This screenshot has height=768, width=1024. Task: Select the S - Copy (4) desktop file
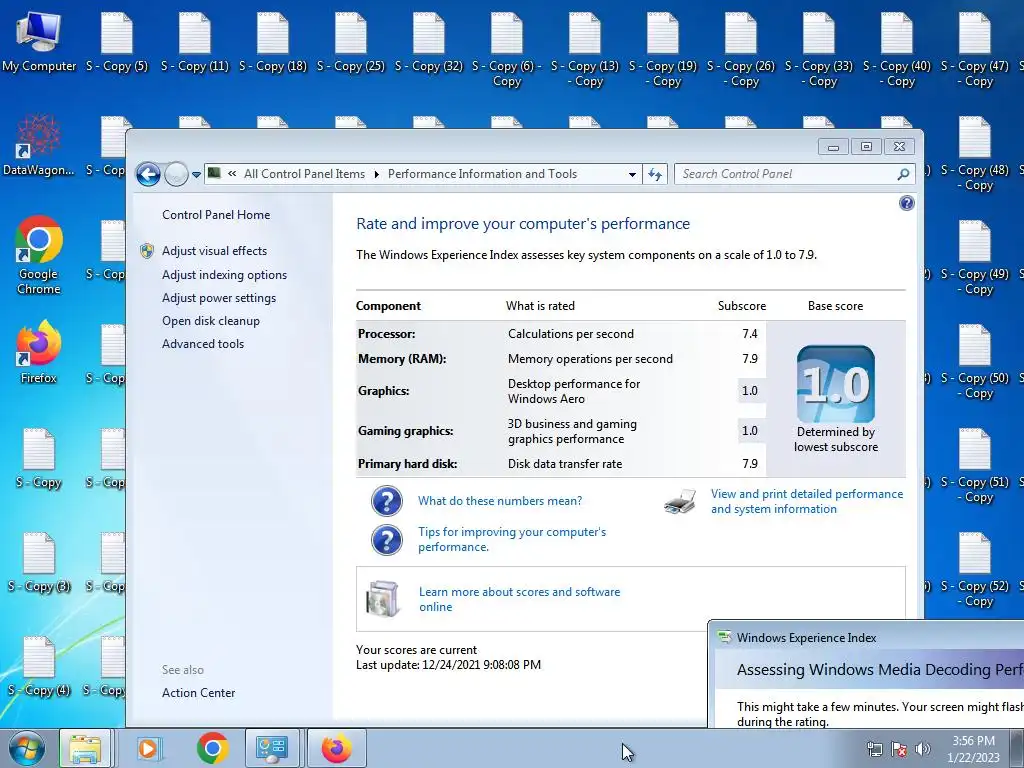click(x=39, y=667)
